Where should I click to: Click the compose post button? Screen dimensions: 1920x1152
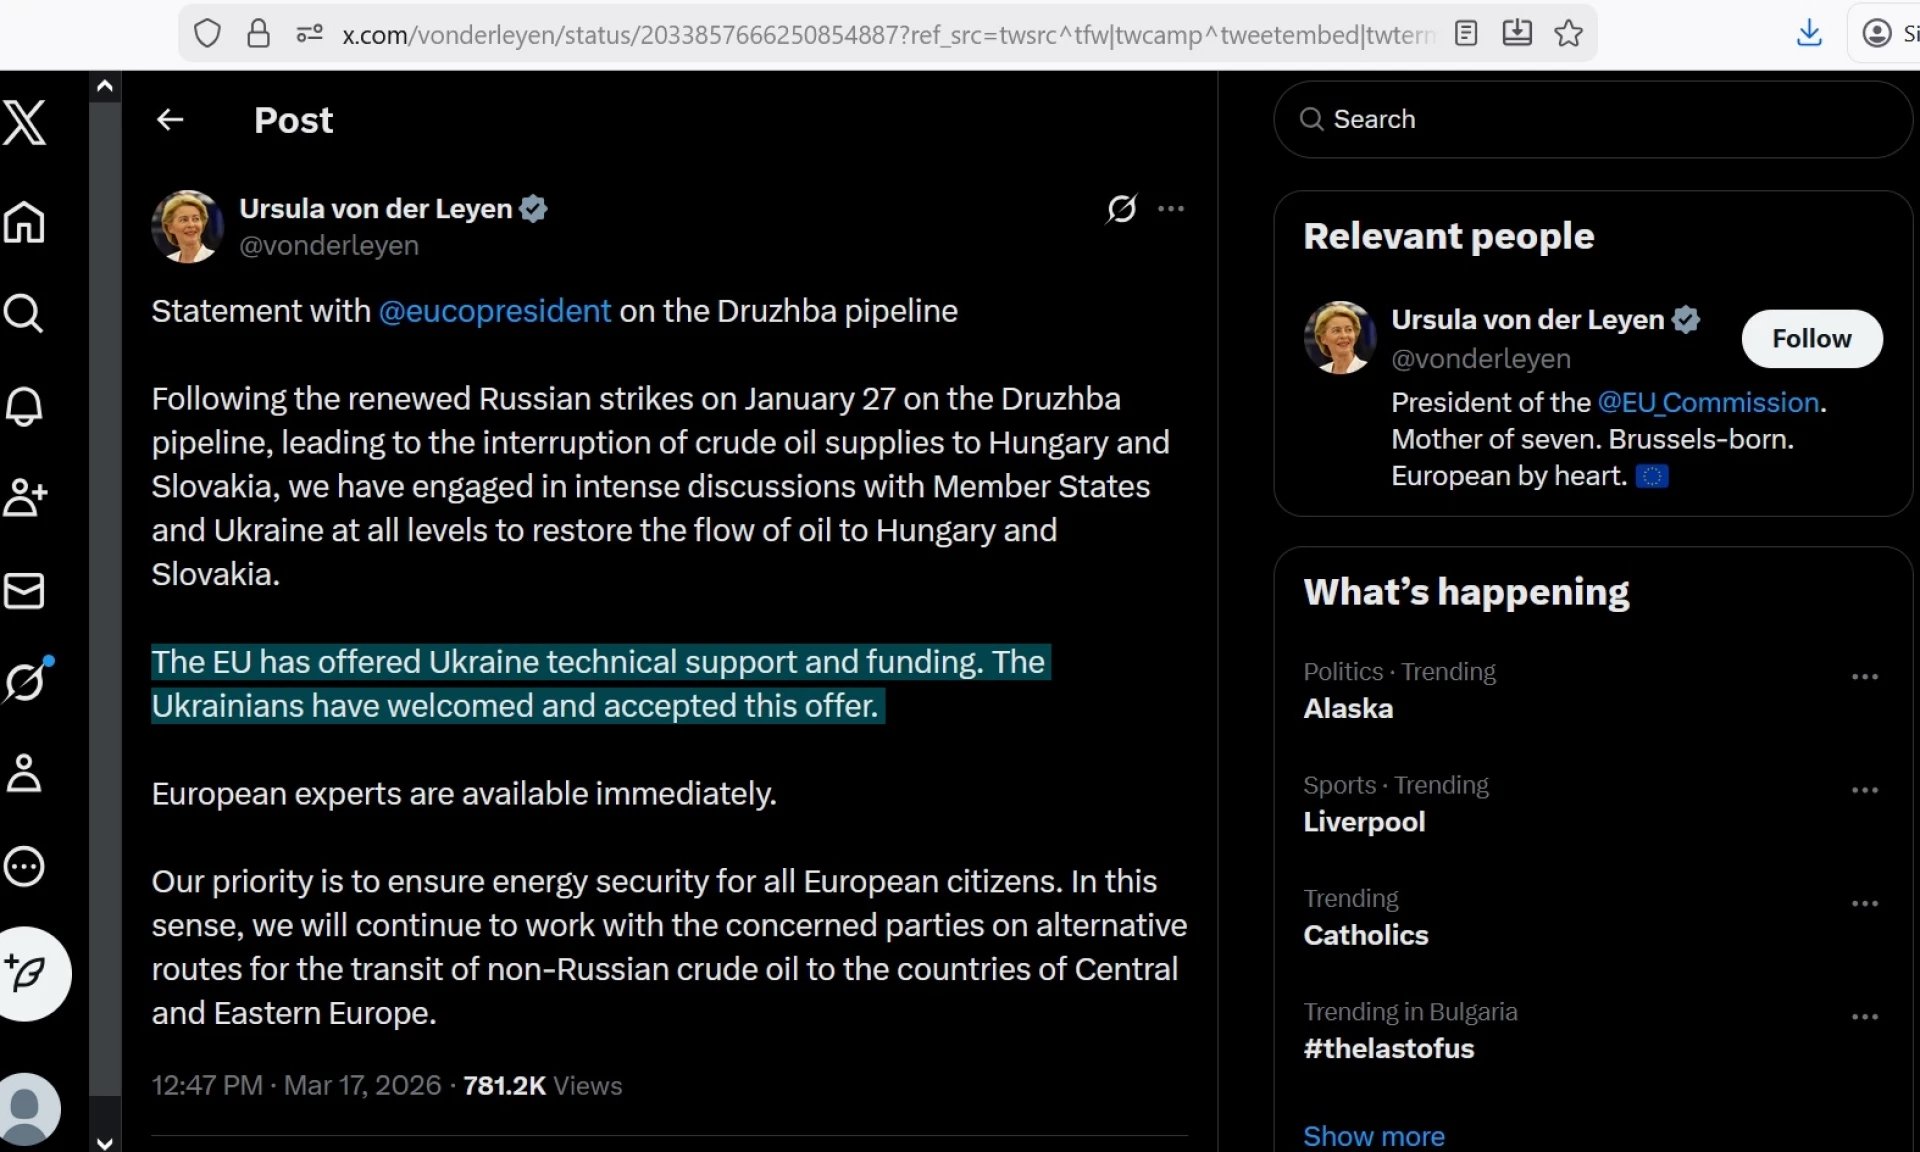[x=30, y=973]
